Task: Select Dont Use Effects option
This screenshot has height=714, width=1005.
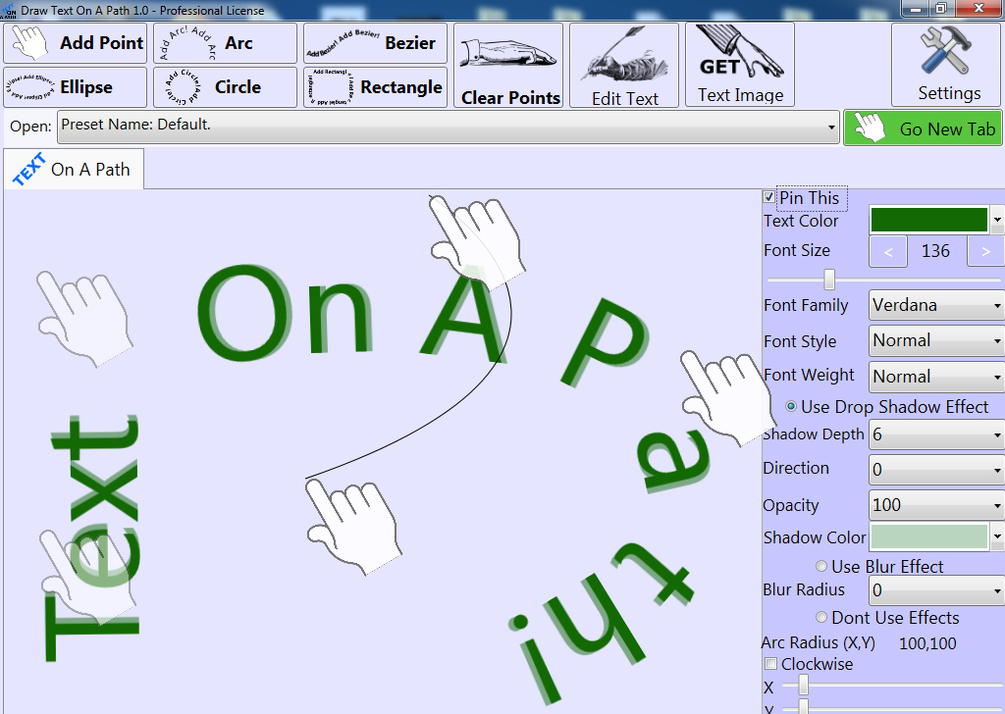Action: (x=821, y=617)
